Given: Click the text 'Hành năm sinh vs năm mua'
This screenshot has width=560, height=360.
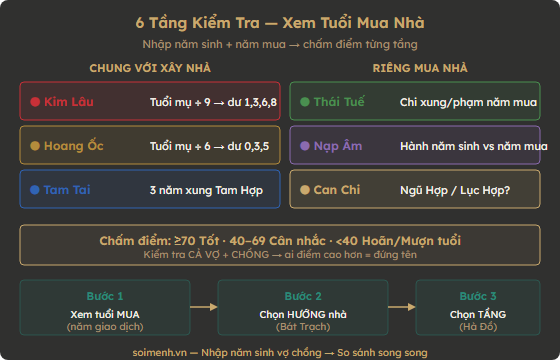Looking at the screenshot, I should point(474,146).
